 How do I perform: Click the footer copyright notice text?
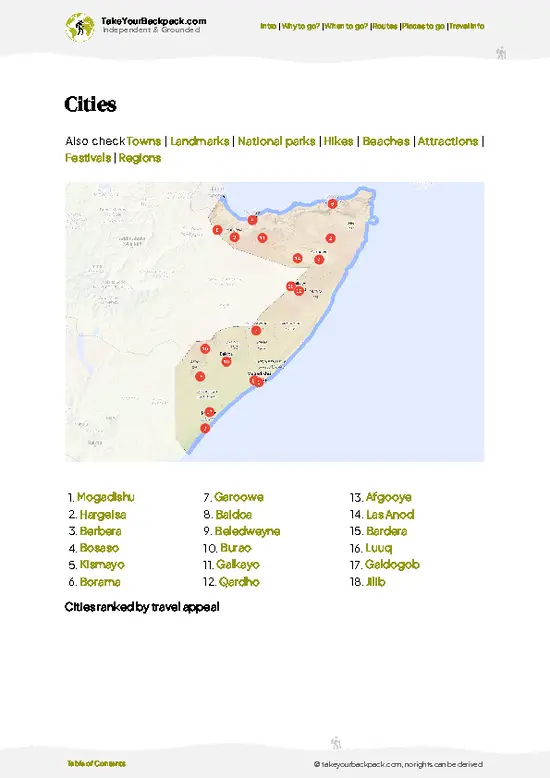pyautogui.click(x=398, y=764)
